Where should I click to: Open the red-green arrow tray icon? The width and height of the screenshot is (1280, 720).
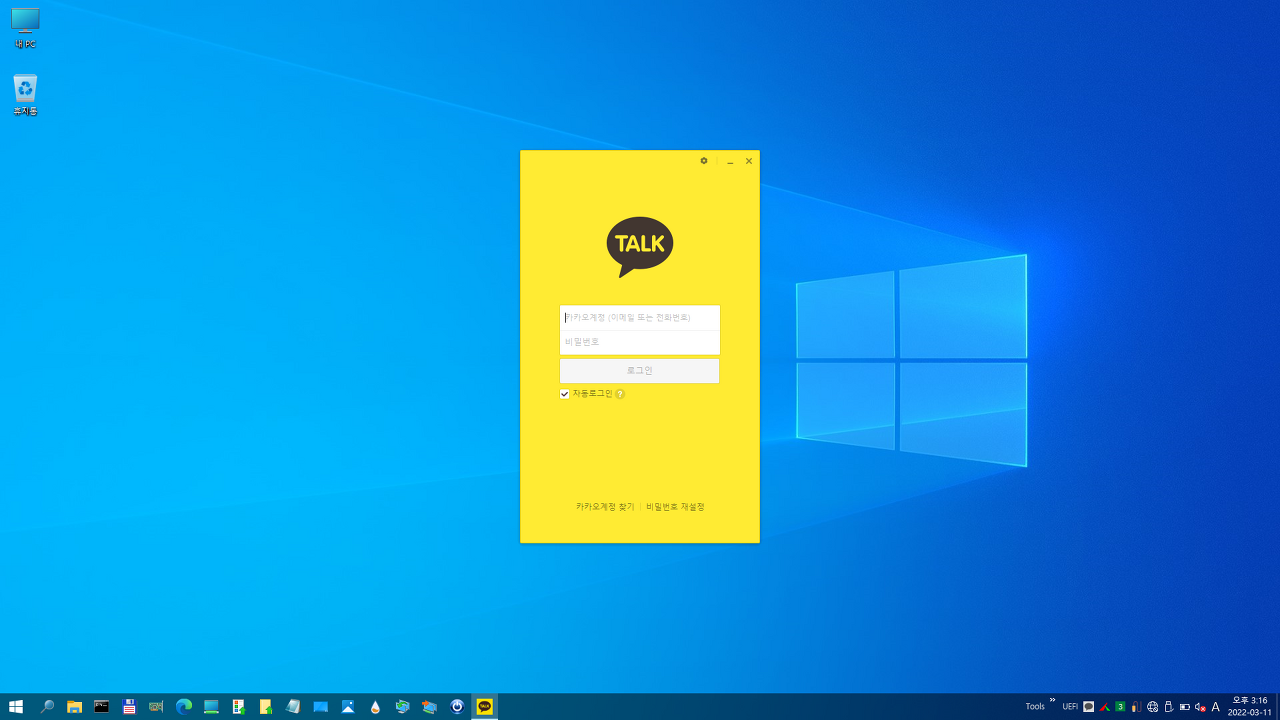(1105, 706)
